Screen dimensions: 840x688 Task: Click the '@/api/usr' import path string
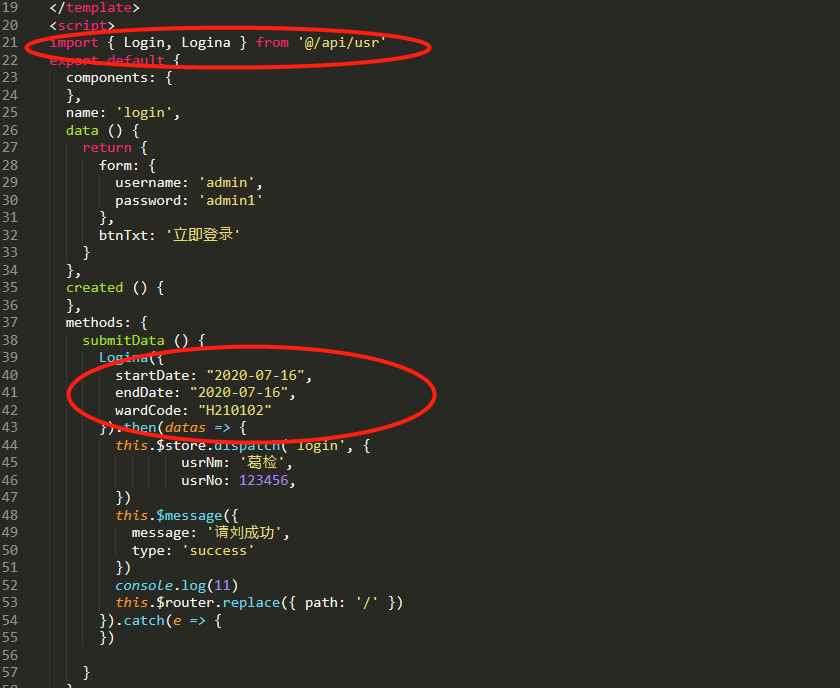[342, 42]
